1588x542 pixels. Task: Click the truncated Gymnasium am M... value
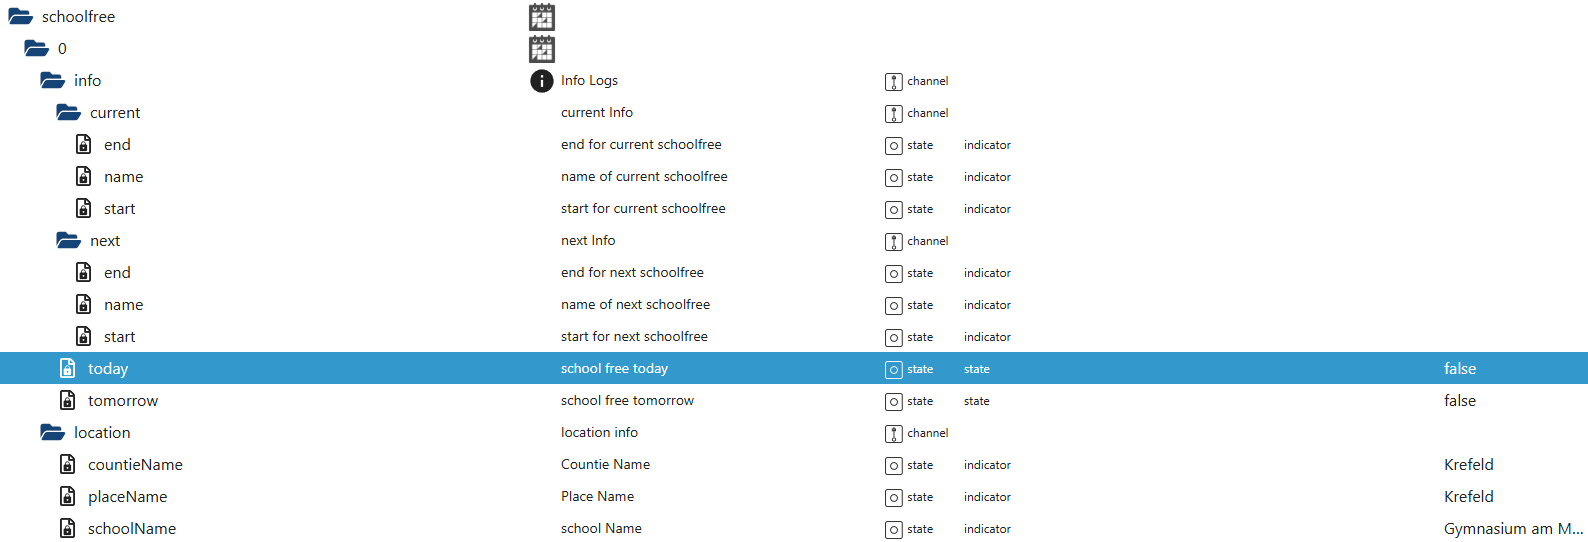pyautogui.click(x=1512, y=529)
